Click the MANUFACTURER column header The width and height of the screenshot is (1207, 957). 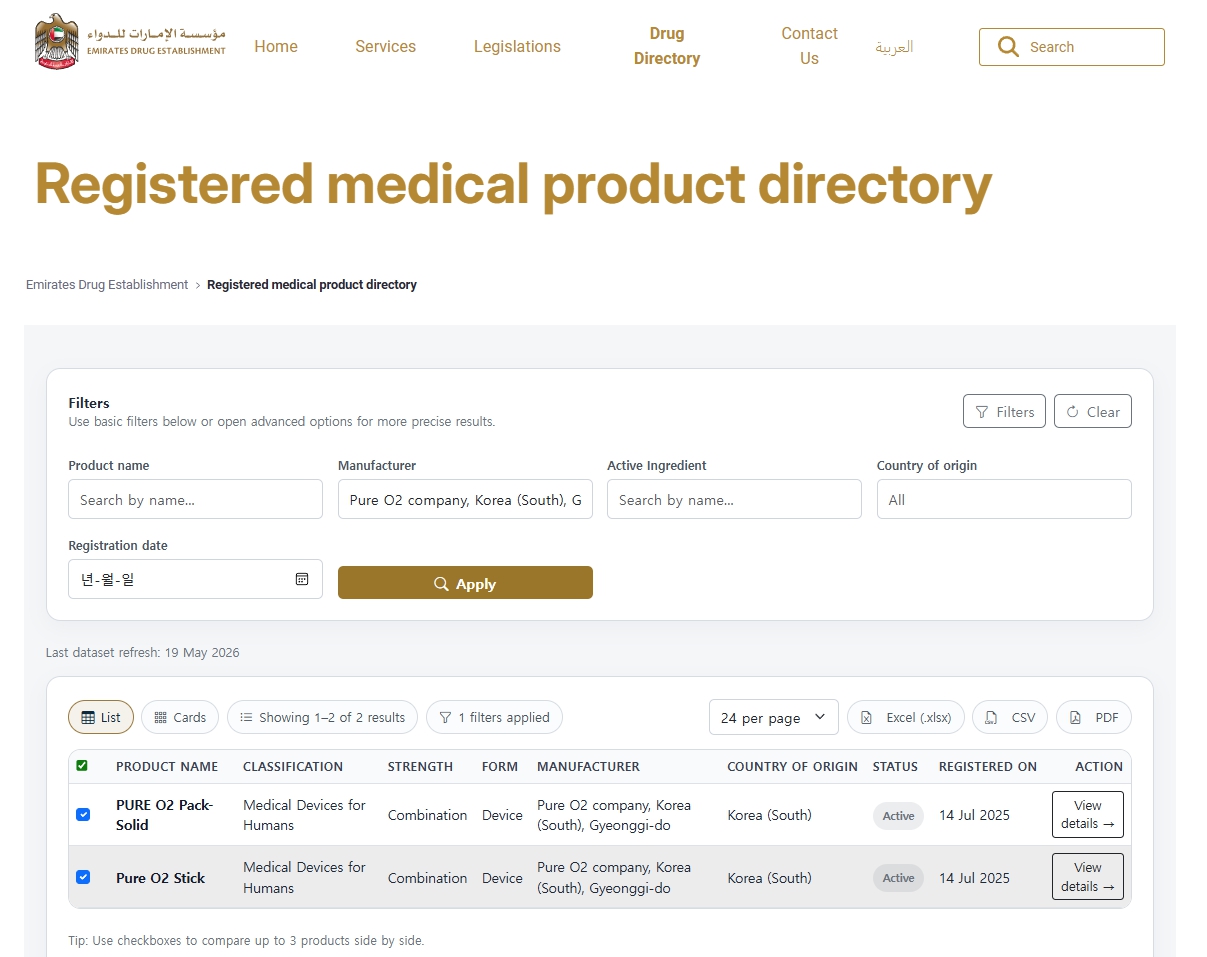[x=588, y=767]
